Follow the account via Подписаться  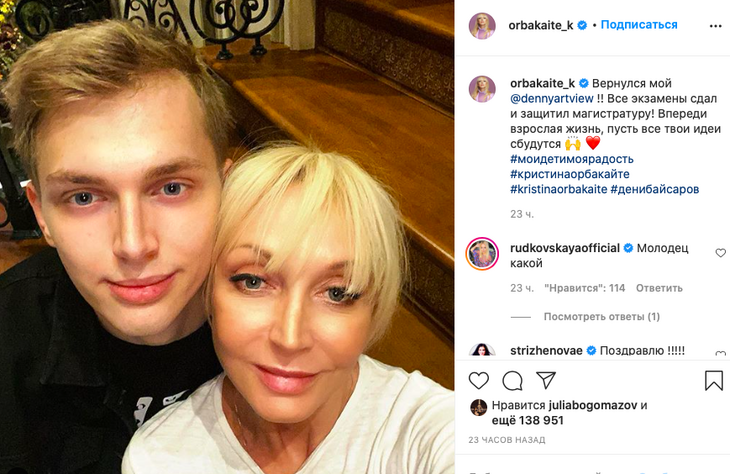click(x=639, y=25)
